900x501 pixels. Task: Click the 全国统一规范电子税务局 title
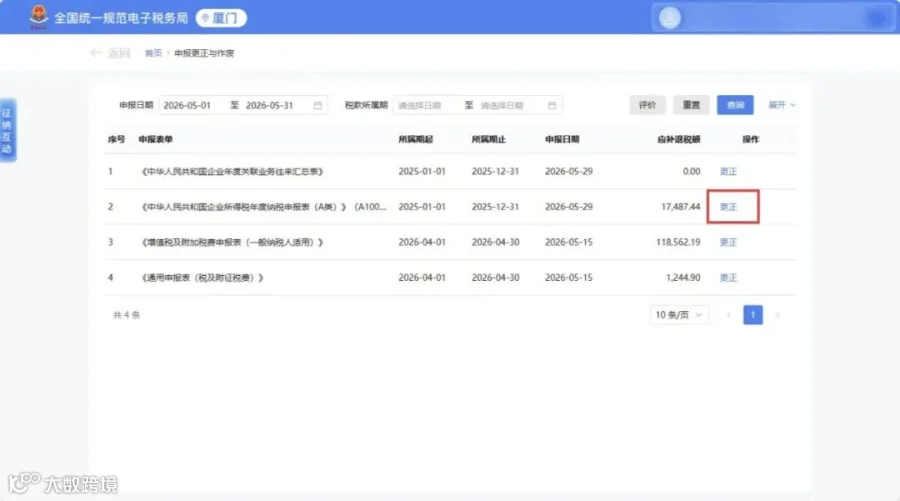121,18
